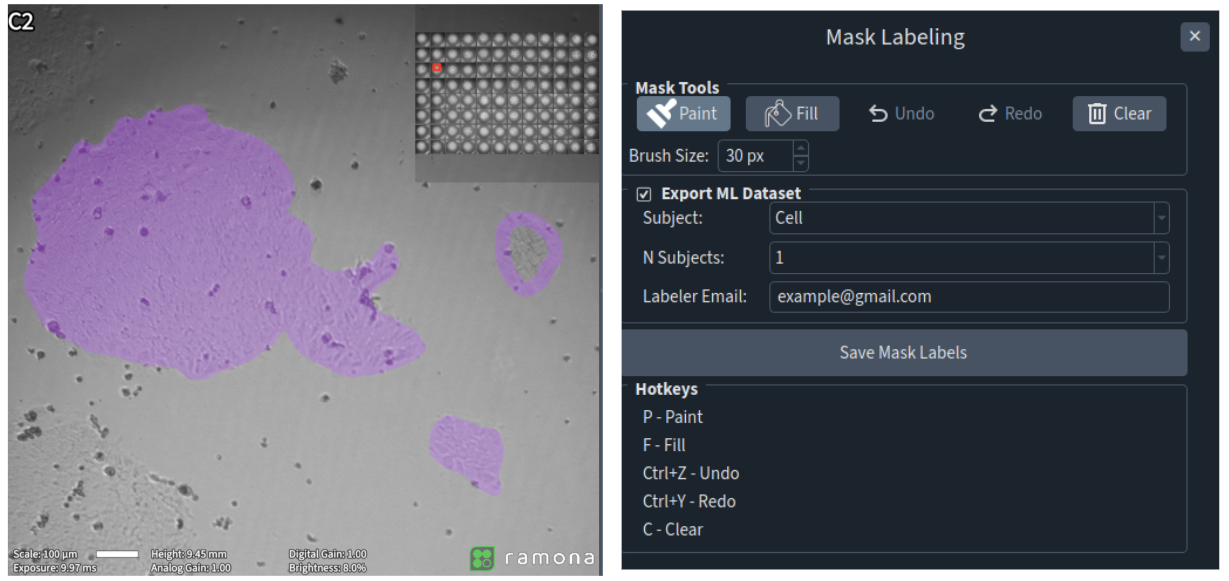
Task: Close the Mask Labeling panel
Action: tap(1194, 37)
